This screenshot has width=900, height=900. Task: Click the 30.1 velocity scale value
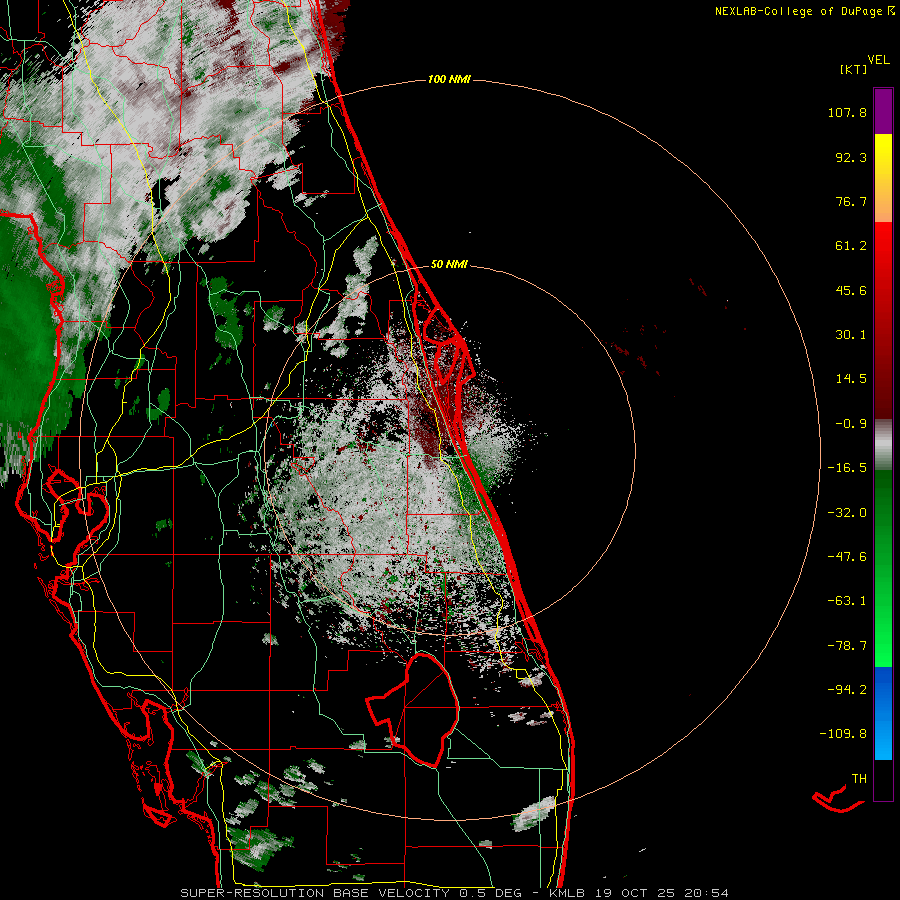tap(851, 335)
